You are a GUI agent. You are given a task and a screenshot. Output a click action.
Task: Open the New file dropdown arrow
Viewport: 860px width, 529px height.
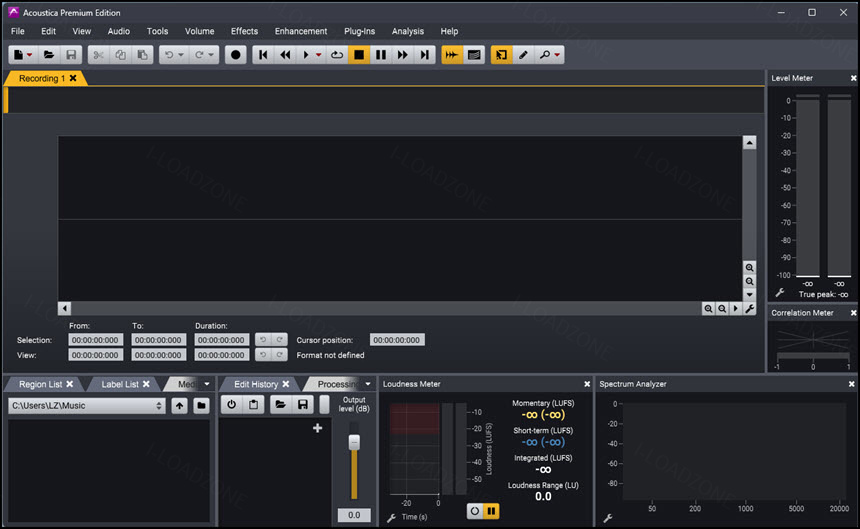click(x=30, y=55)
